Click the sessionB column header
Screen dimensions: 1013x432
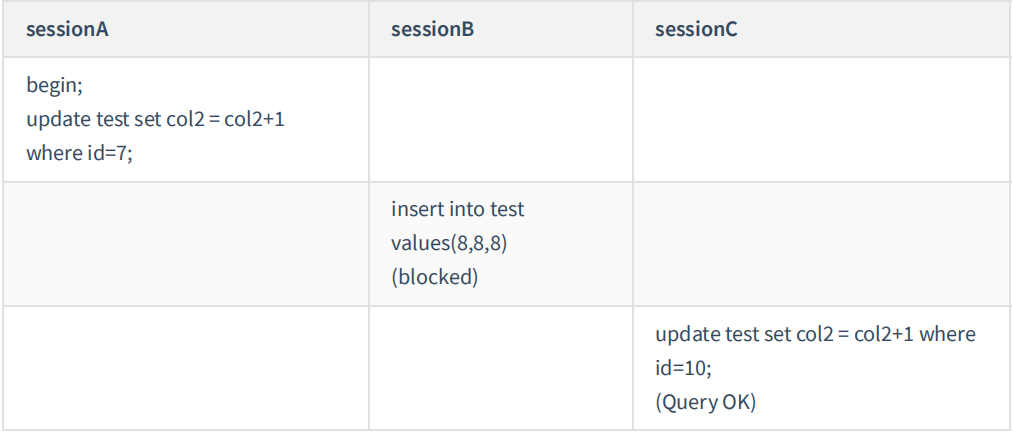click(432, 30)
